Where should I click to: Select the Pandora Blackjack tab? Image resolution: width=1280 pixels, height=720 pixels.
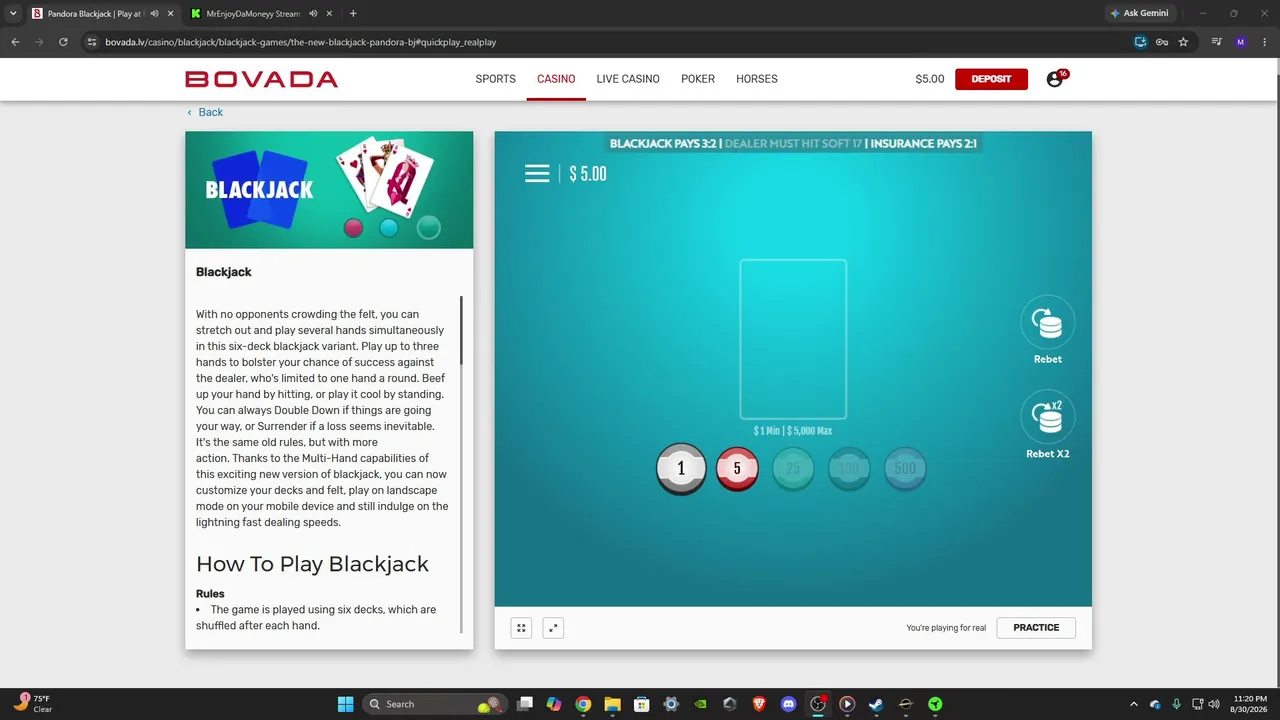click(x=104, y=14)
